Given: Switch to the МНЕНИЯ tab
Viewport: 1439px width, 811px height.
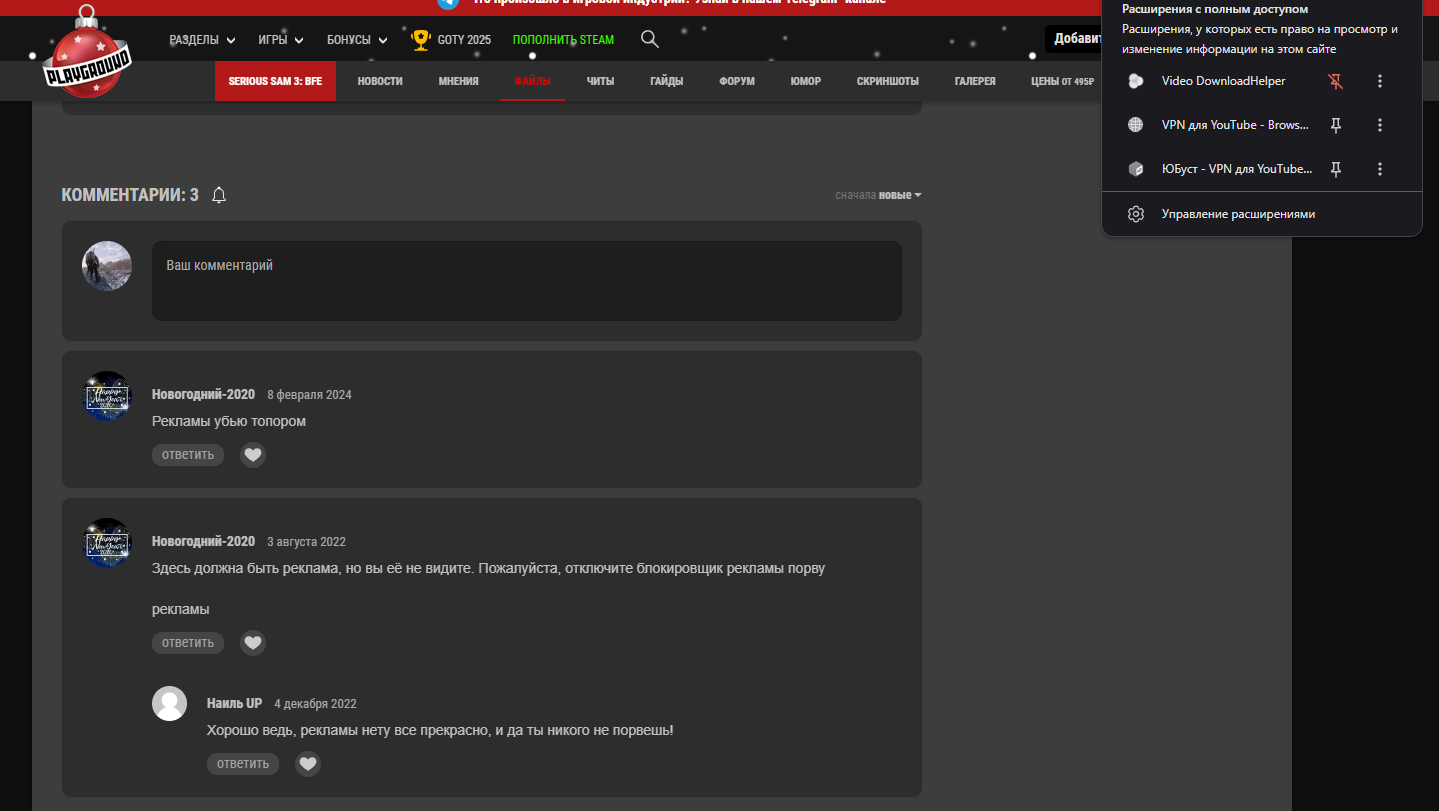Looking at the screenshot, I should [458, 81].
